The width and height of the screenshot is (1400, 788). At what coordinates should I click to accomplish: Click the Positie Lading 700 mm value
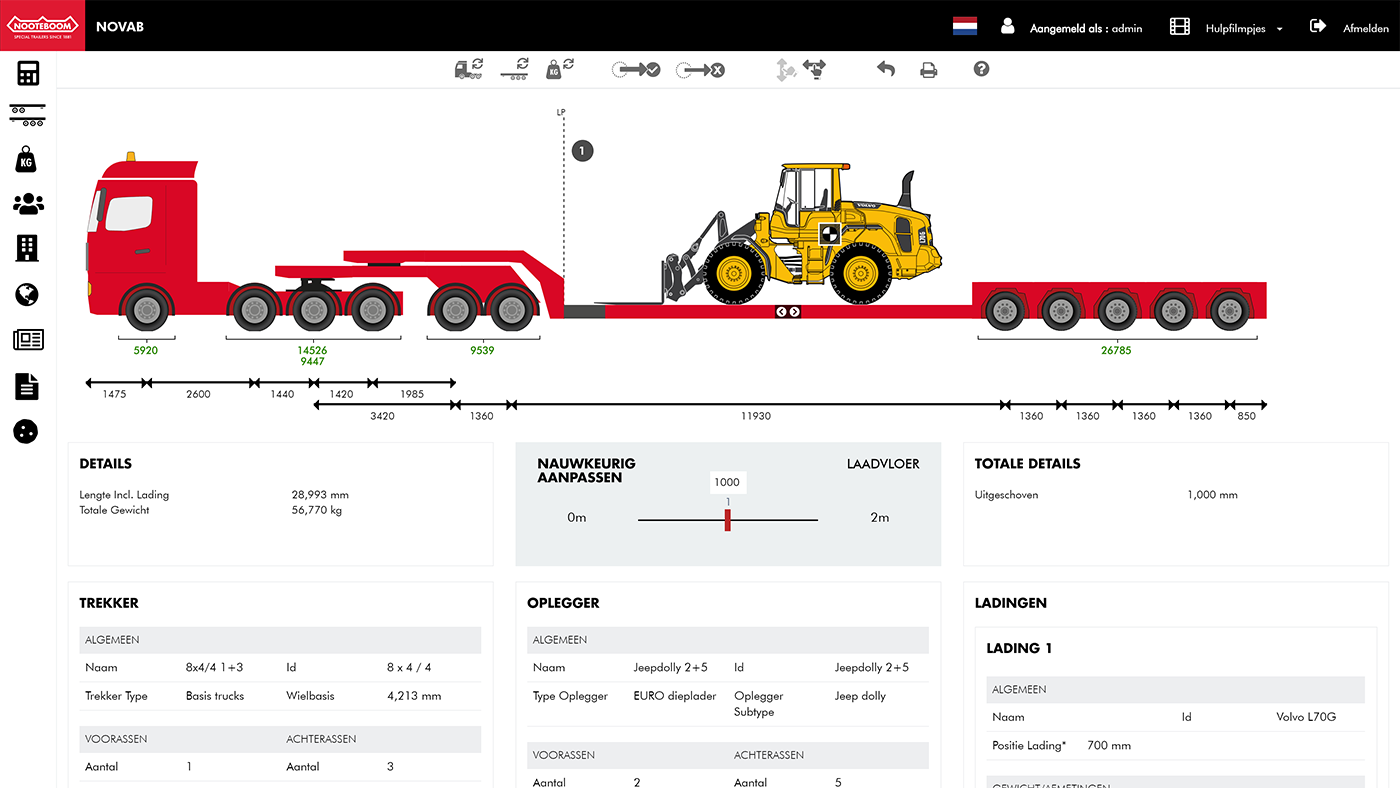tap(1110, 745)
